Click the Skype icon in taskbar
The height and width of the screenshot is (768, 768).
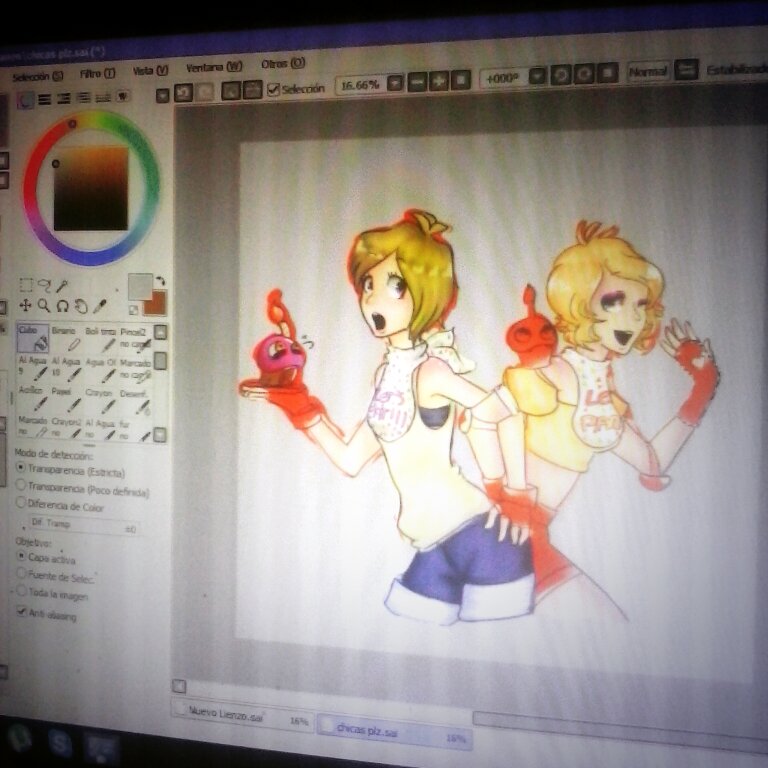coord(60,743)
